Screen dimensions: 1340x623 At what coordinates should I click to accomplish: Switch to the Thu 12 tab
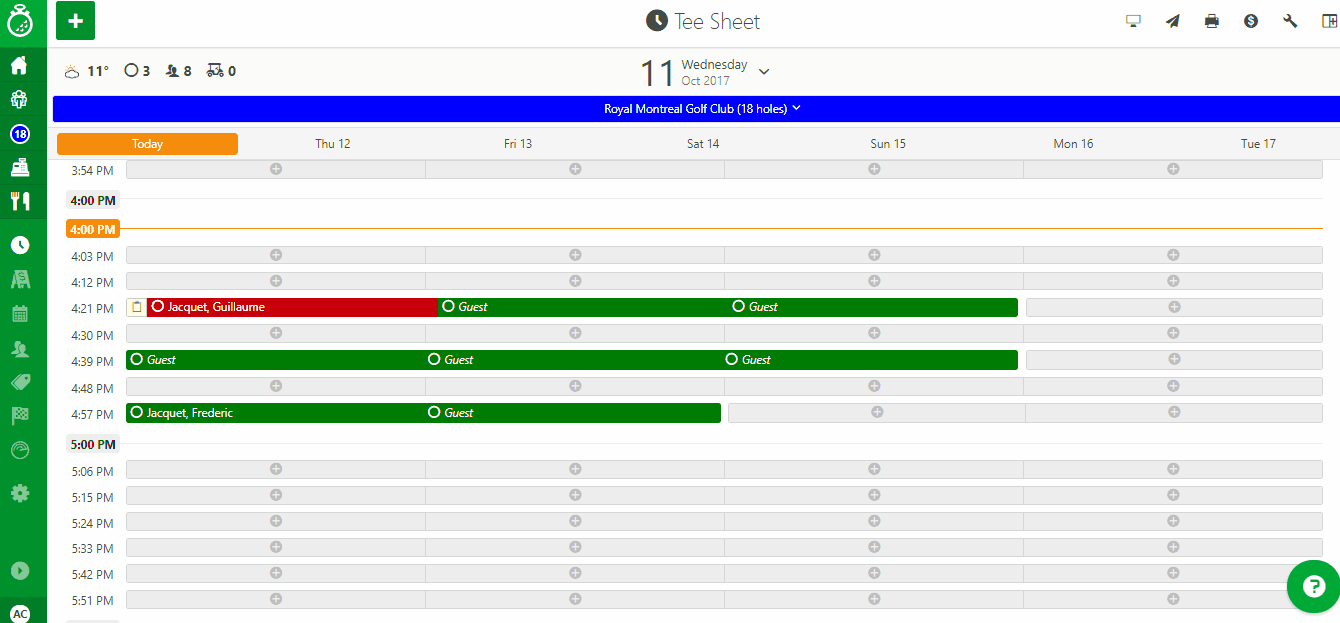click(x=332, y=144)
